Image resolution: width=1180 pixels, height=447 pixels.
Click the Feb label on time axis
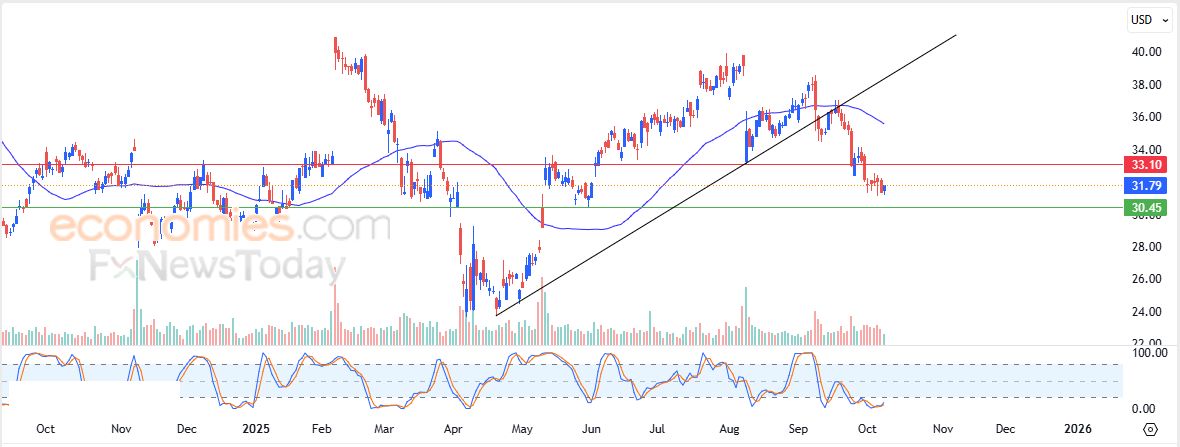click(321, 429)
